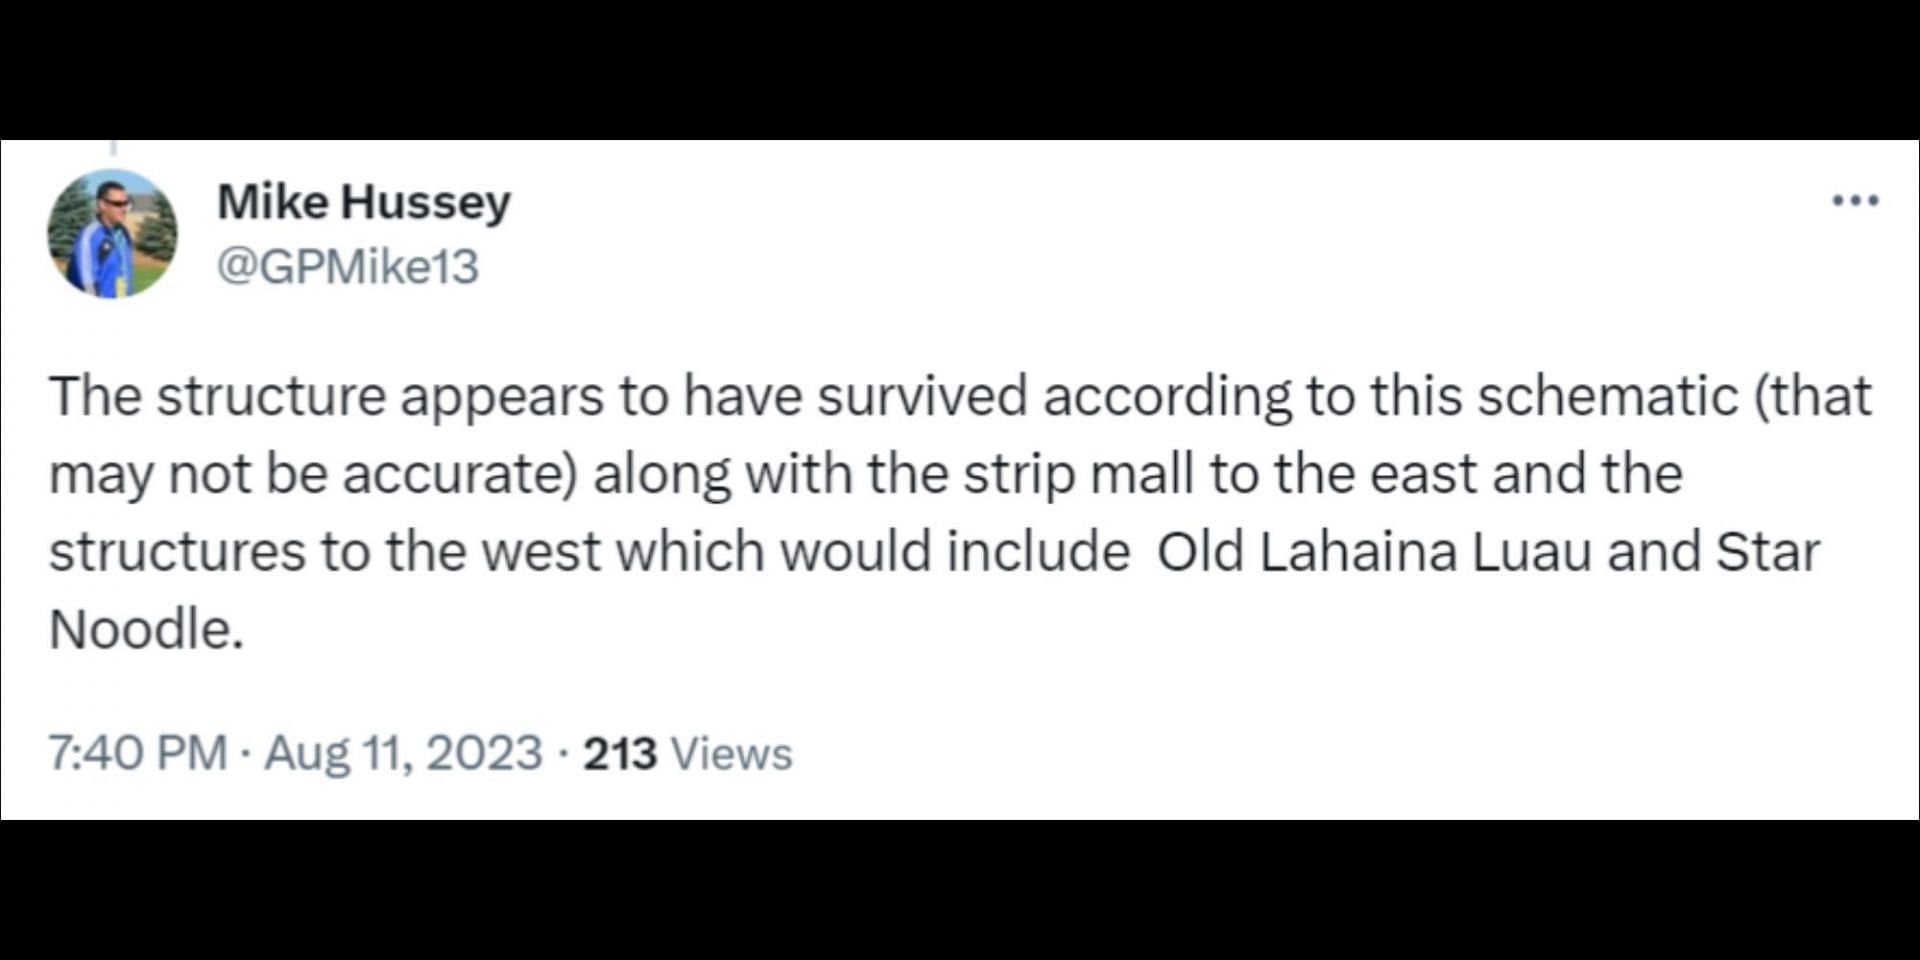Click the word "Star" ending the third line

point(1767,551)
